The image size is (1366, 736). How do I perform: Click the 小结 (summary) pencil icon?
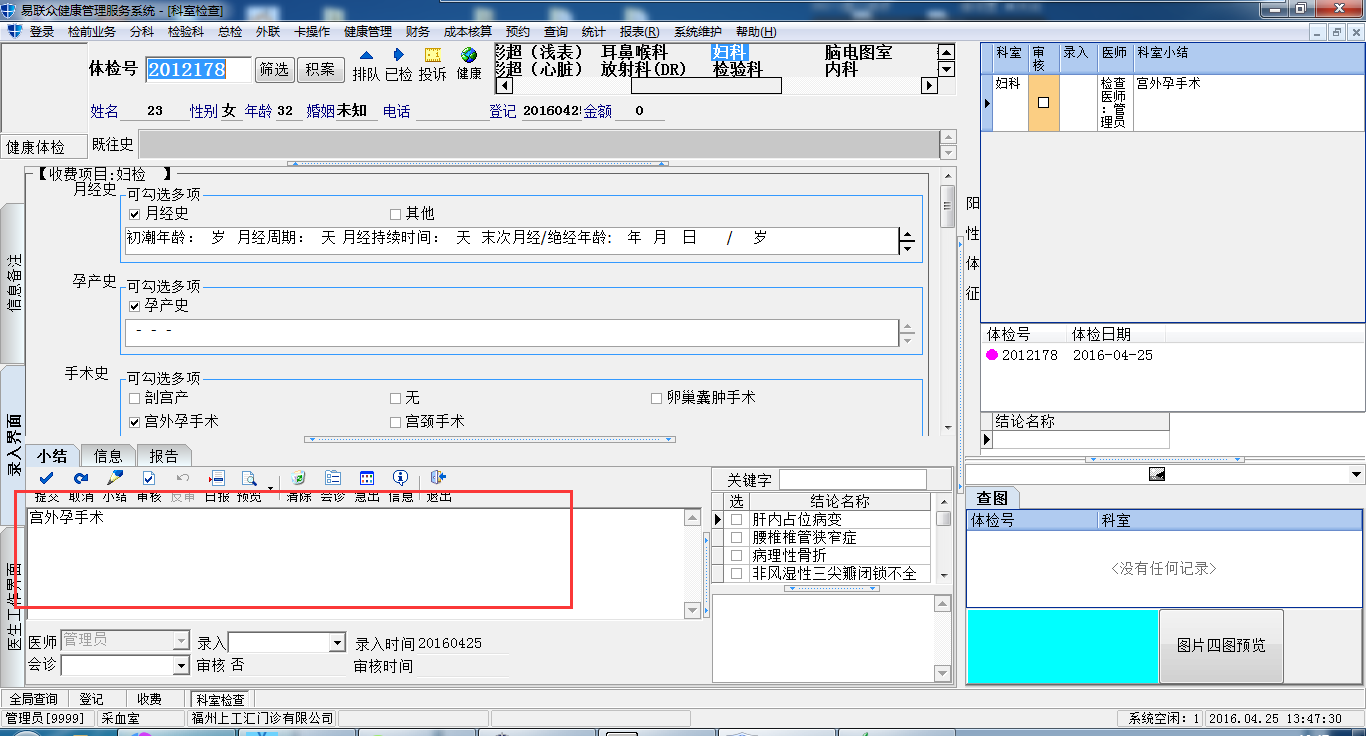115,478
